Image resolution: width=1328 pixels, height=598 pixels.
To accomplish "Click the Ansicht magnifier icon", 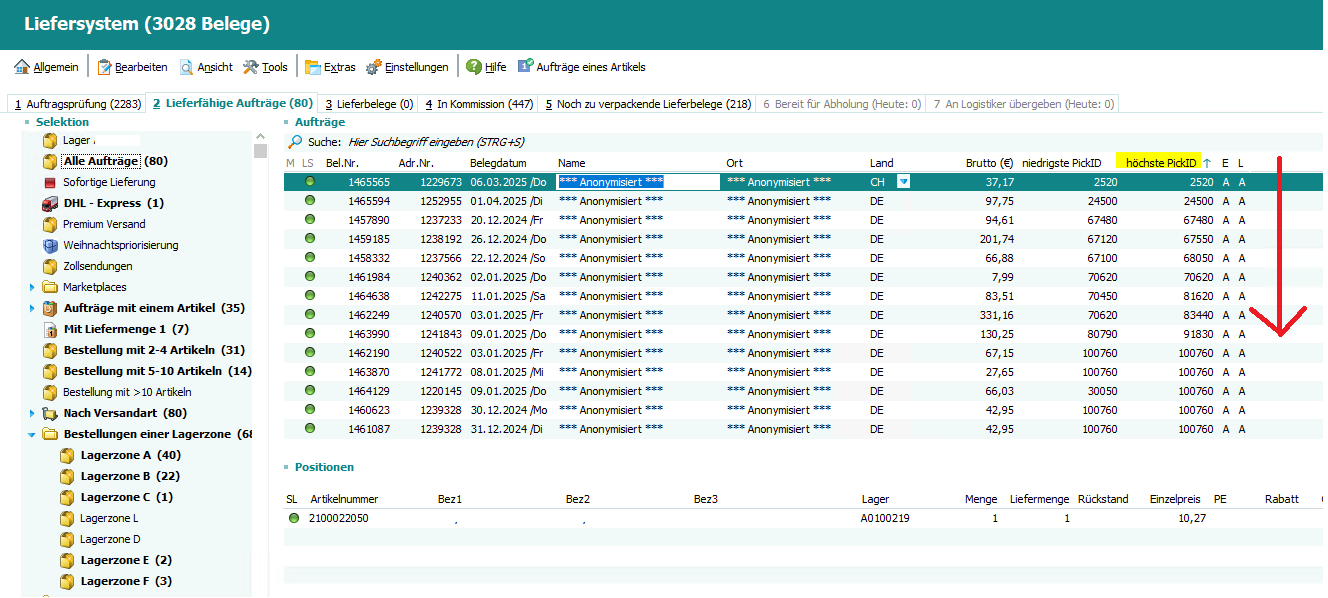I will tap(187, 67).
